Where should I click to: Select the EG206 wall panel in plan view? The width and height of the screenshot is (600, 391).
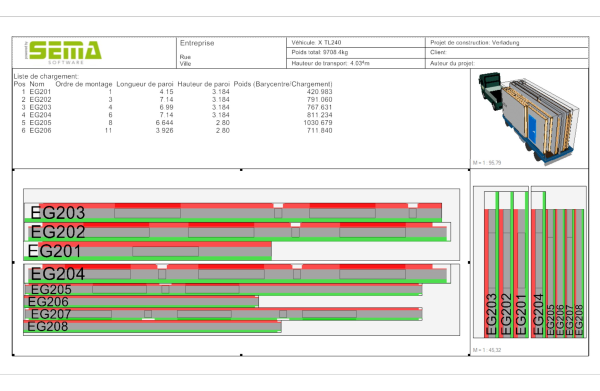[141, 302]
